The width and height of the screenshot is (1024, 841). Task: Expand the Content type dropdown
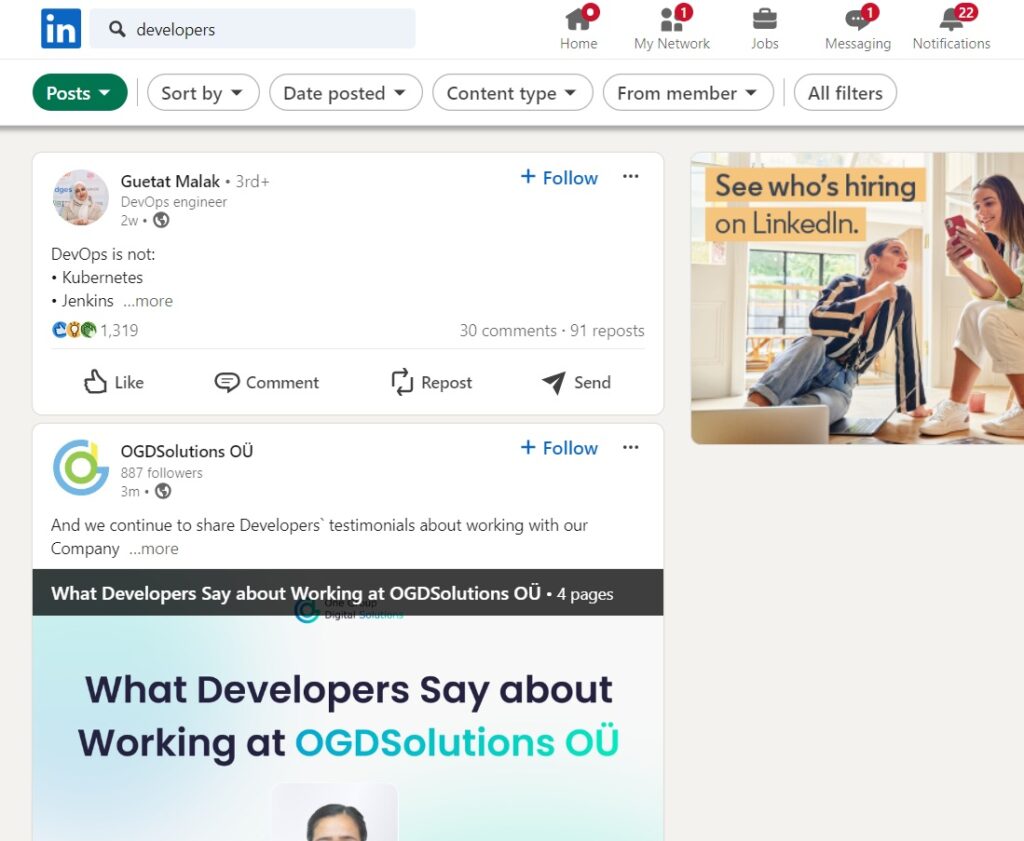click(x=511, y=93)
